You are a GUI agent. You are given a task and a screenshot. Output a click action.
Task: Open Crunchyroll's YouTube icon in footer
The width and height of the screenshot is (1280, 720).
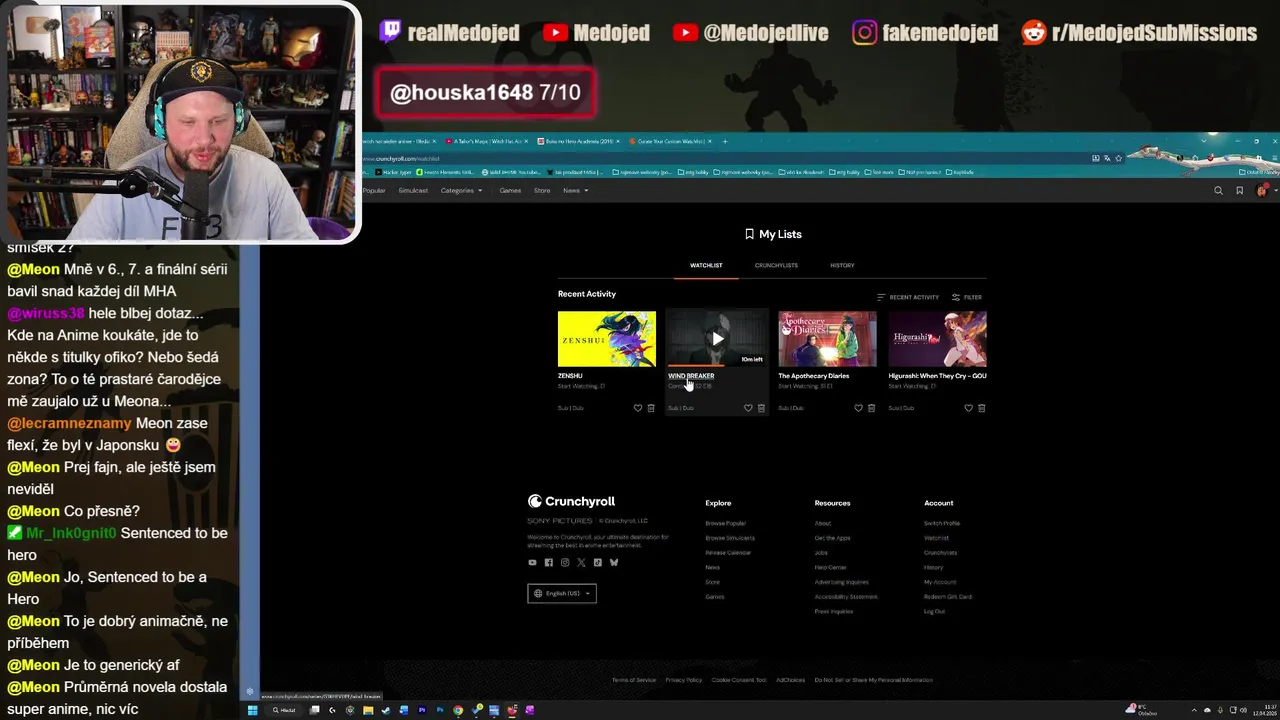point(532,562)
